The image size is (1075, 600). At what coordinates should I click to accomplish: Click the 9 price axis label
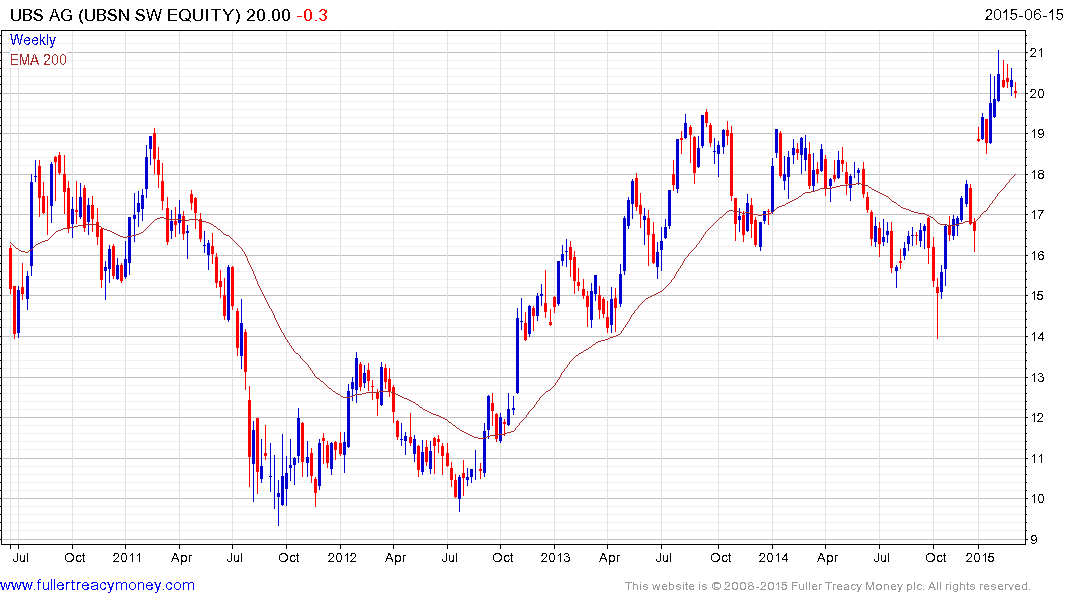[1034, 540]
